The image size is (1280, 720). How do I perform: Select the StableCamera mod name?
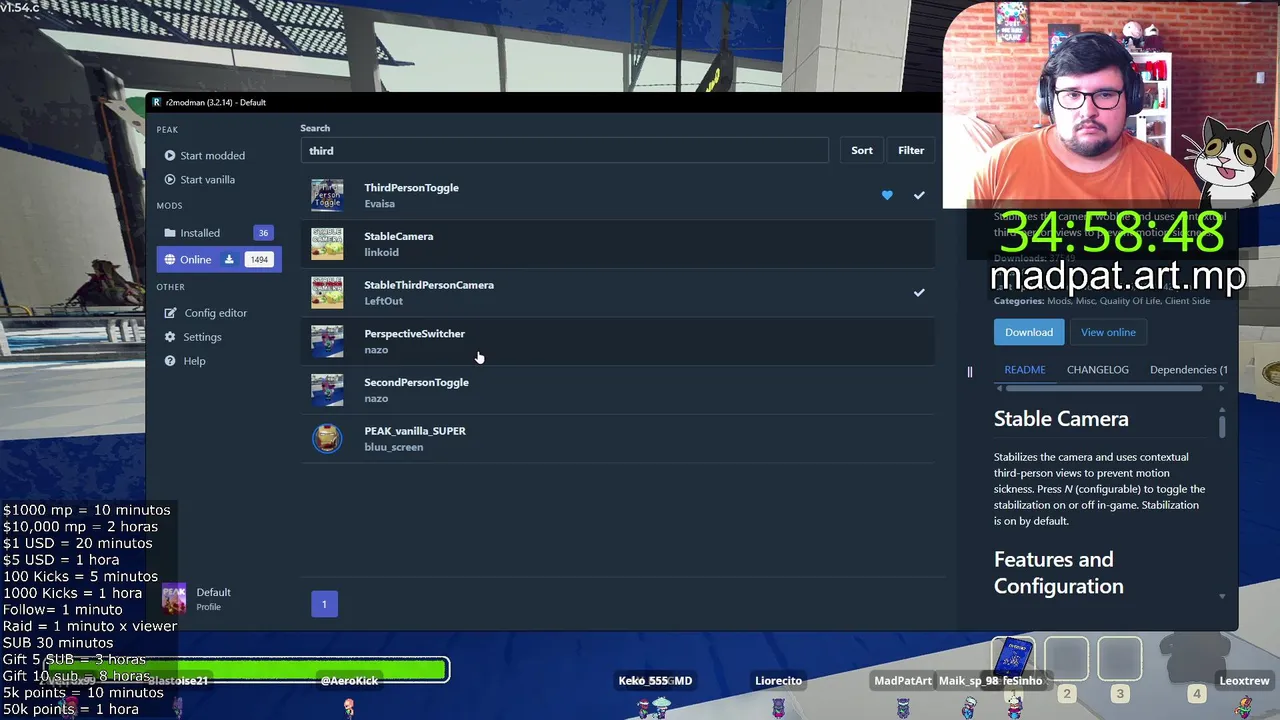[398, 237]
